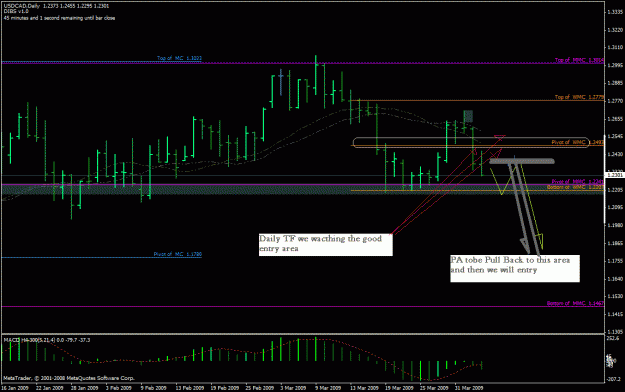This screenshot has width=625, height=392.
Task: Click the MetaTrader MetaQuotes copyright text
Action: [x=69, y=378]
